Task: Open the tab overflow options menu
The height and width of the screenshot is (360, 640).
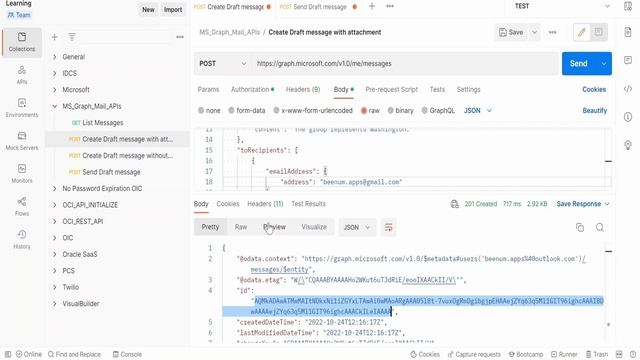Action: click(x=390, y=6)
